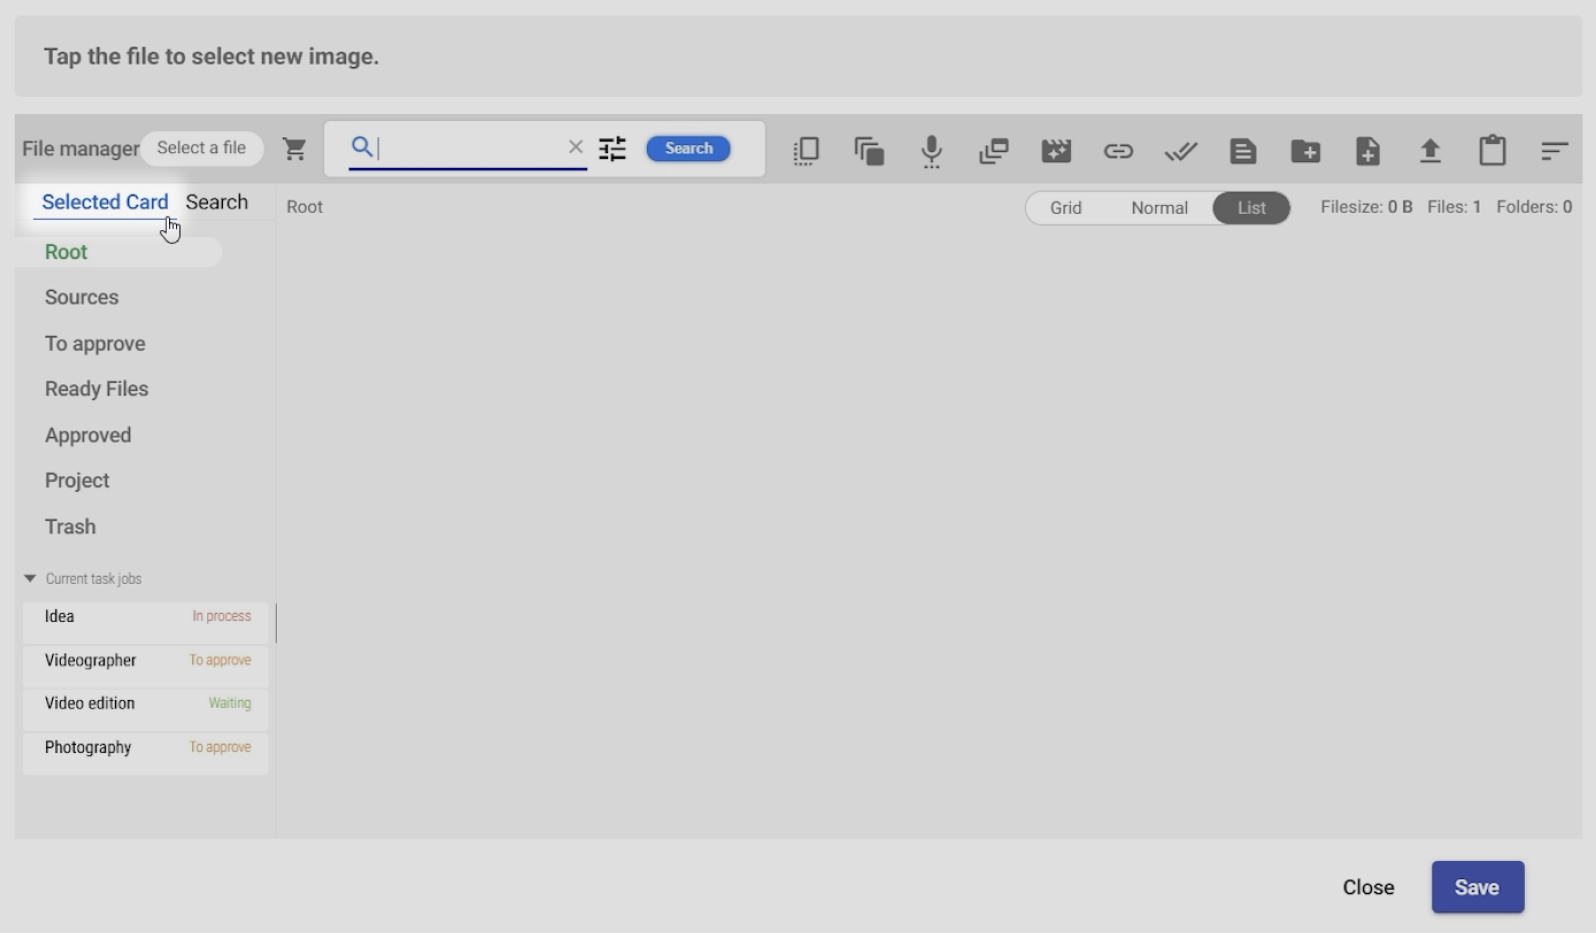The width and height of the screenshot is (1596, 933).
Task: Open search filter settings sliders
Action: coord(612,149)
